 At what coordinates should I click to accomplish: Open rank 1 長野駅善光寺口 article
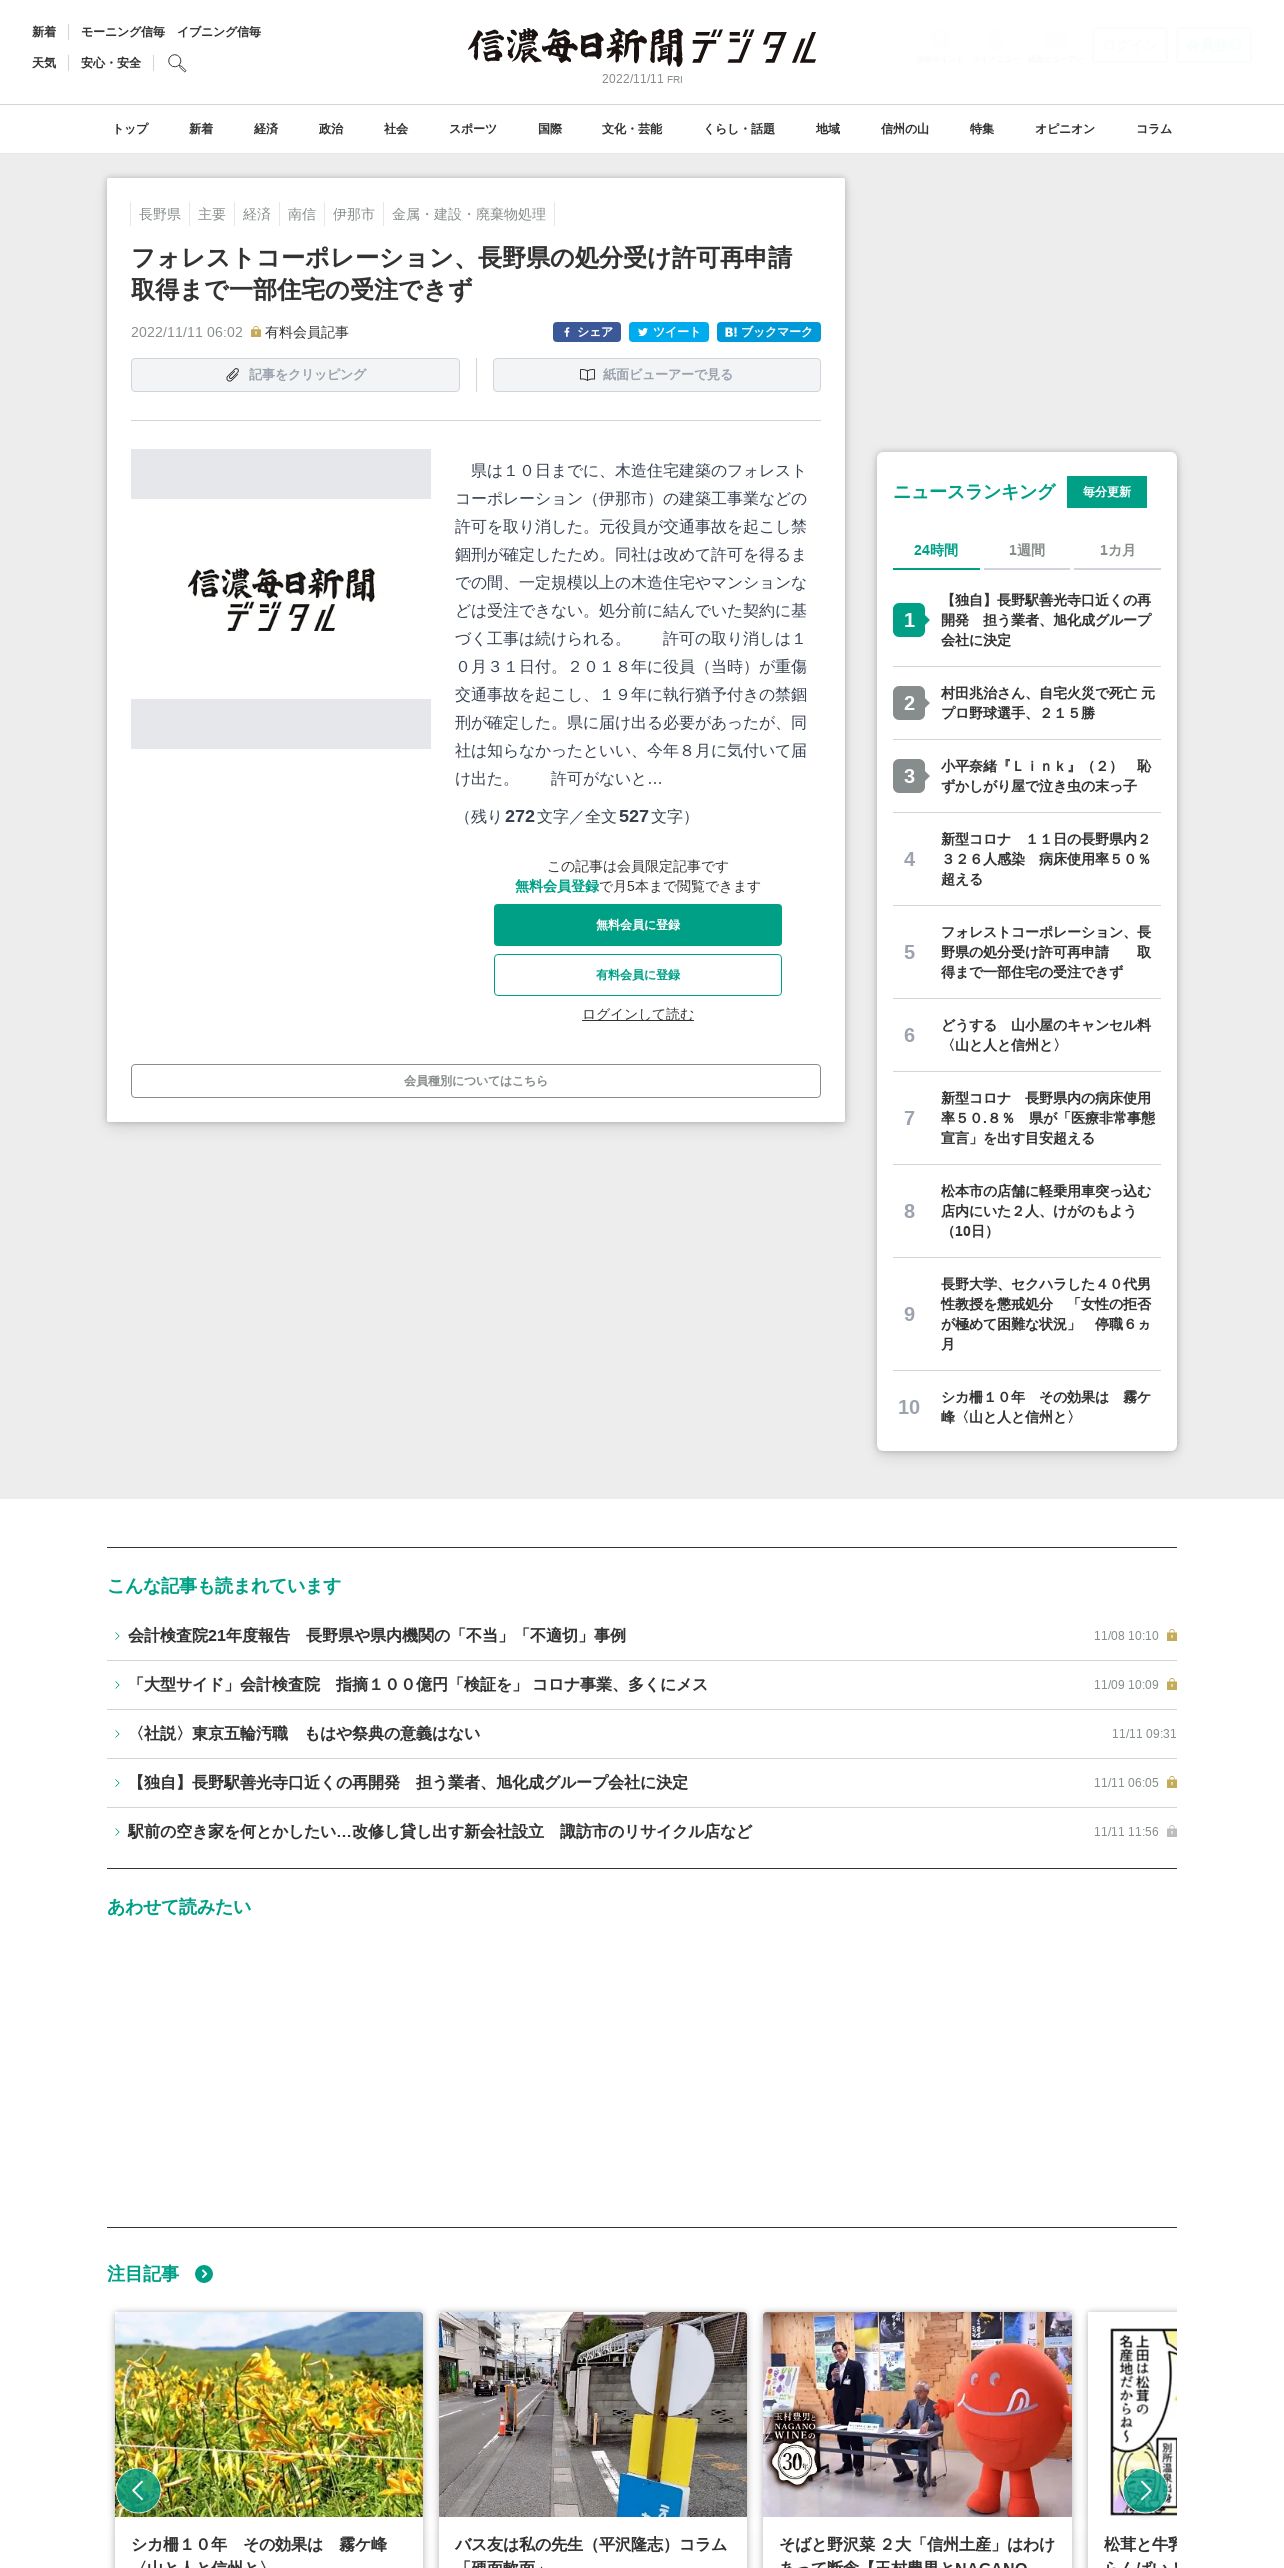click(1046, 620)
